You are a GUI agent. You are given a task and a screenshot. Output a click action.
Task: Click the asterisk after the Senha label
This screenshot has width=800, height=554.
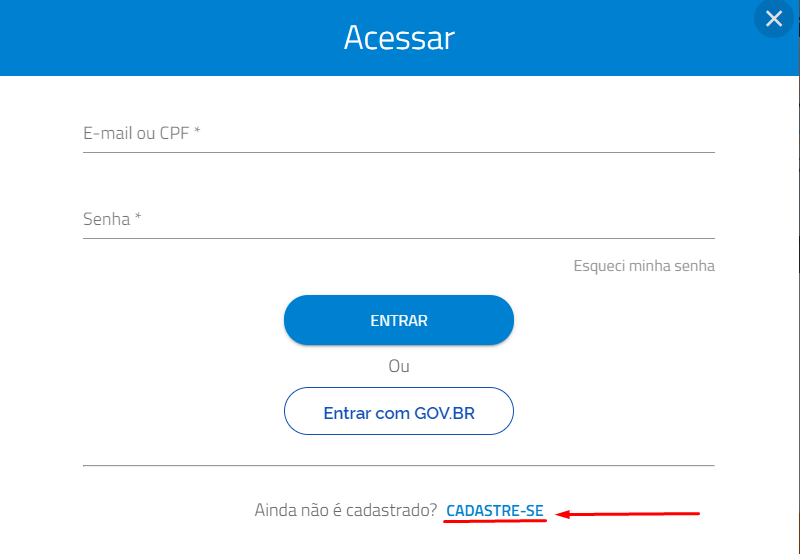click(138, 216)
